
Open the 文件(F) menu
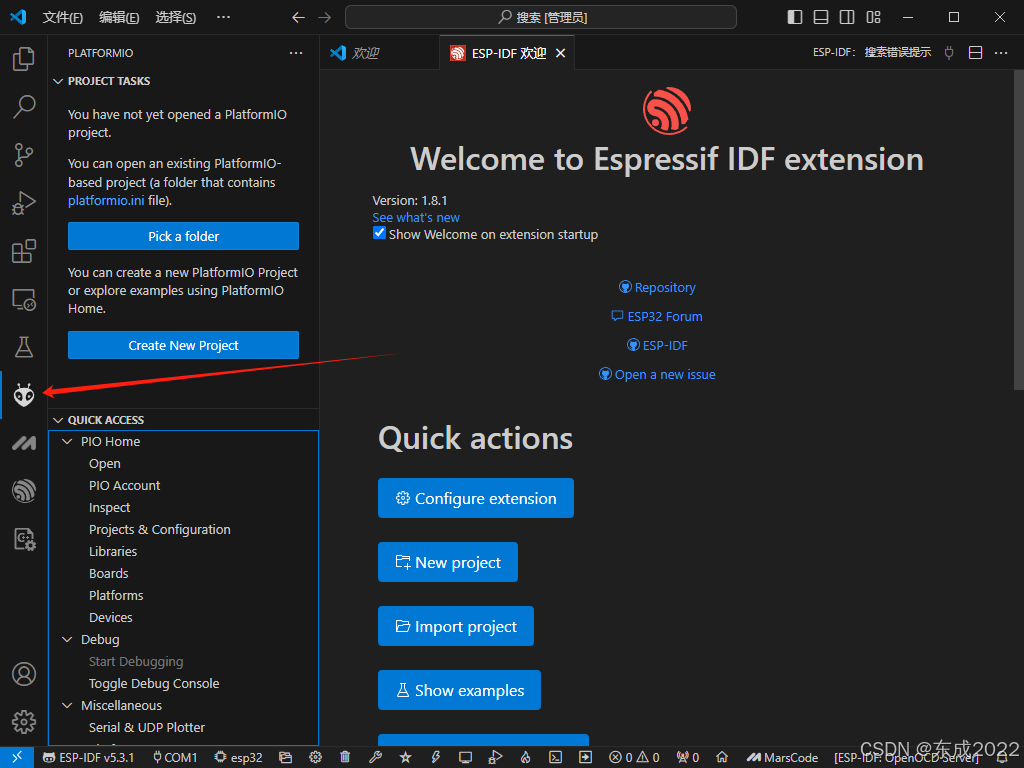62,17
